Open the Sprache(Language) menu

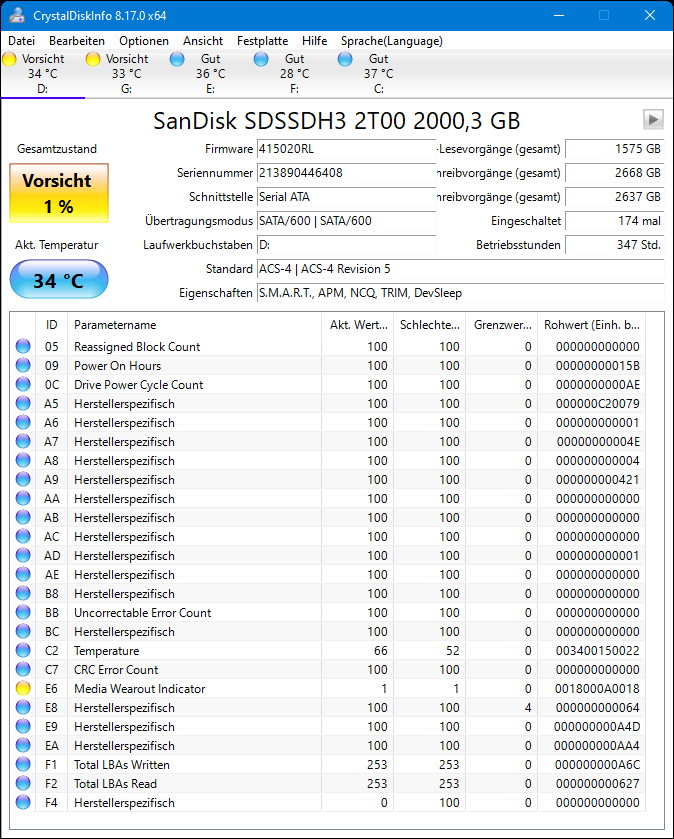[392, 41]
